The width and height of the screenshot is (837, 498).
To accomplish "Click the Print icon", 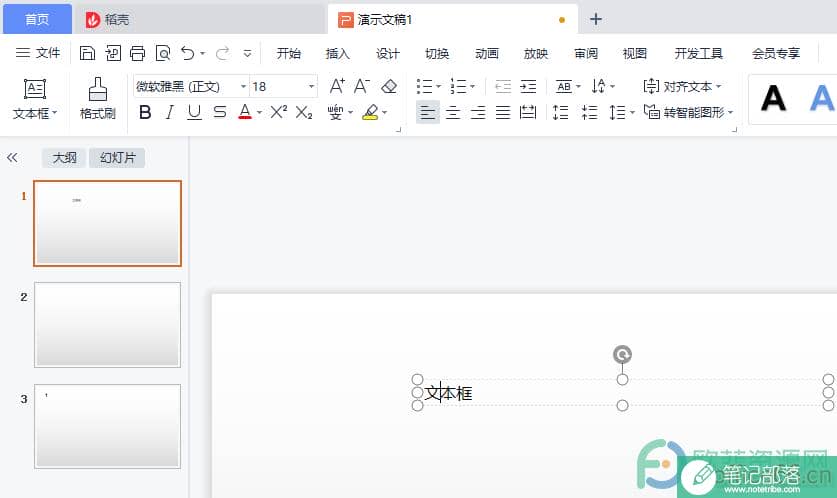I will 138,53.
